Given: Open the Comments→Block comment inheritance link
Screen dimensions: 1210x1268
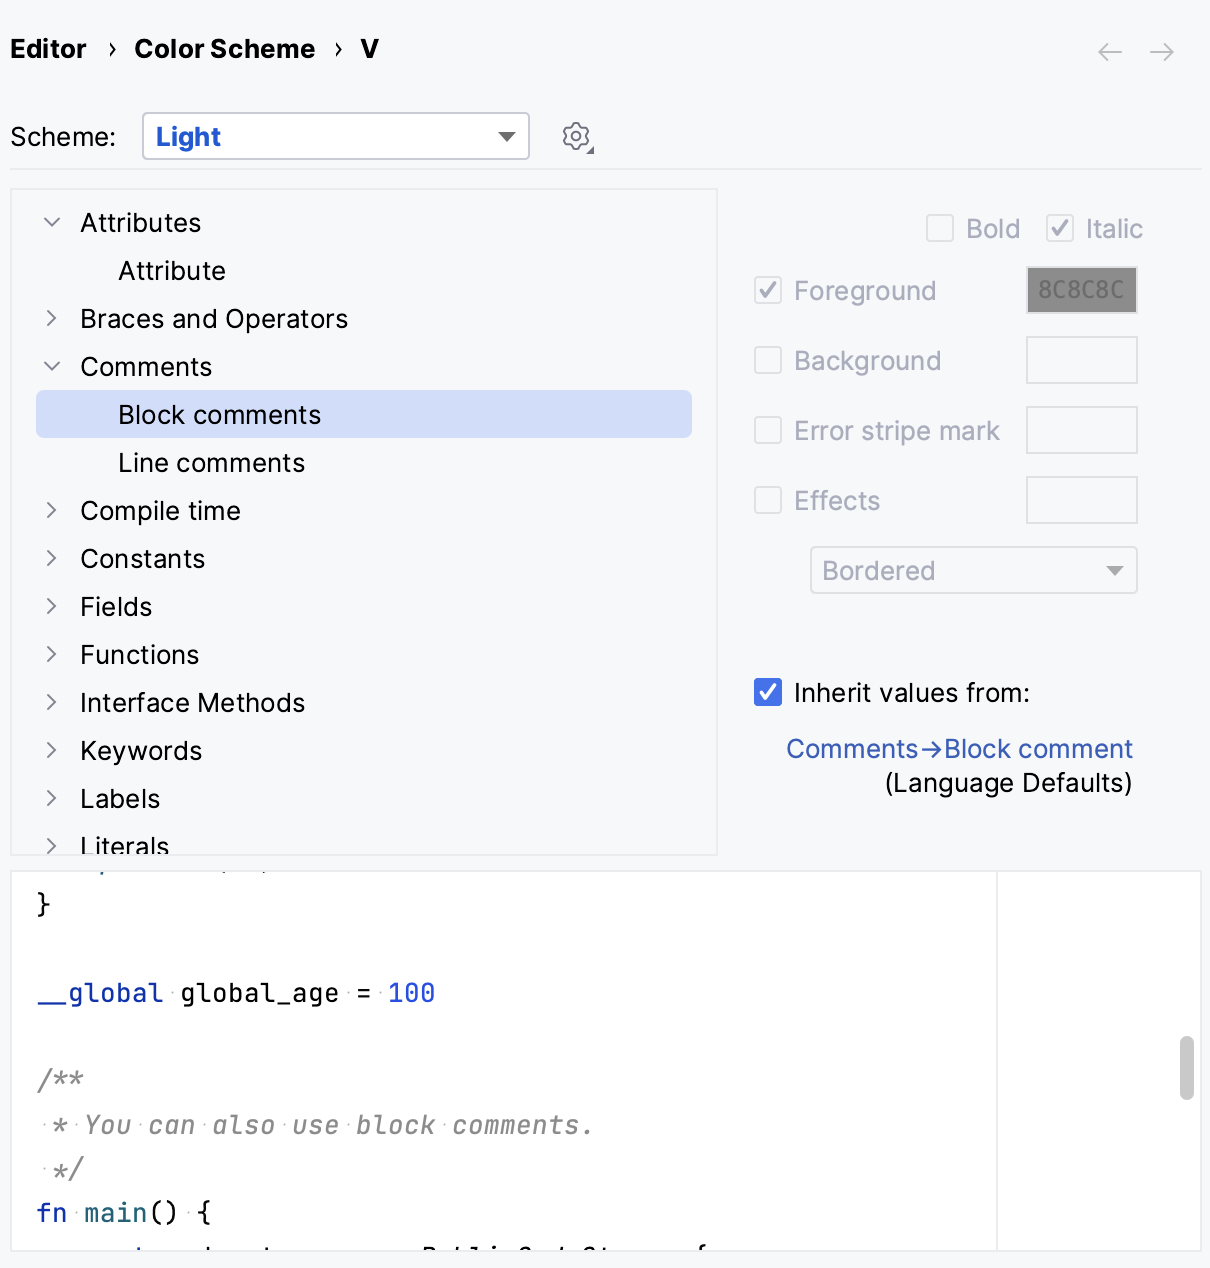Looking at the screenshot, I should coord(959,748).
